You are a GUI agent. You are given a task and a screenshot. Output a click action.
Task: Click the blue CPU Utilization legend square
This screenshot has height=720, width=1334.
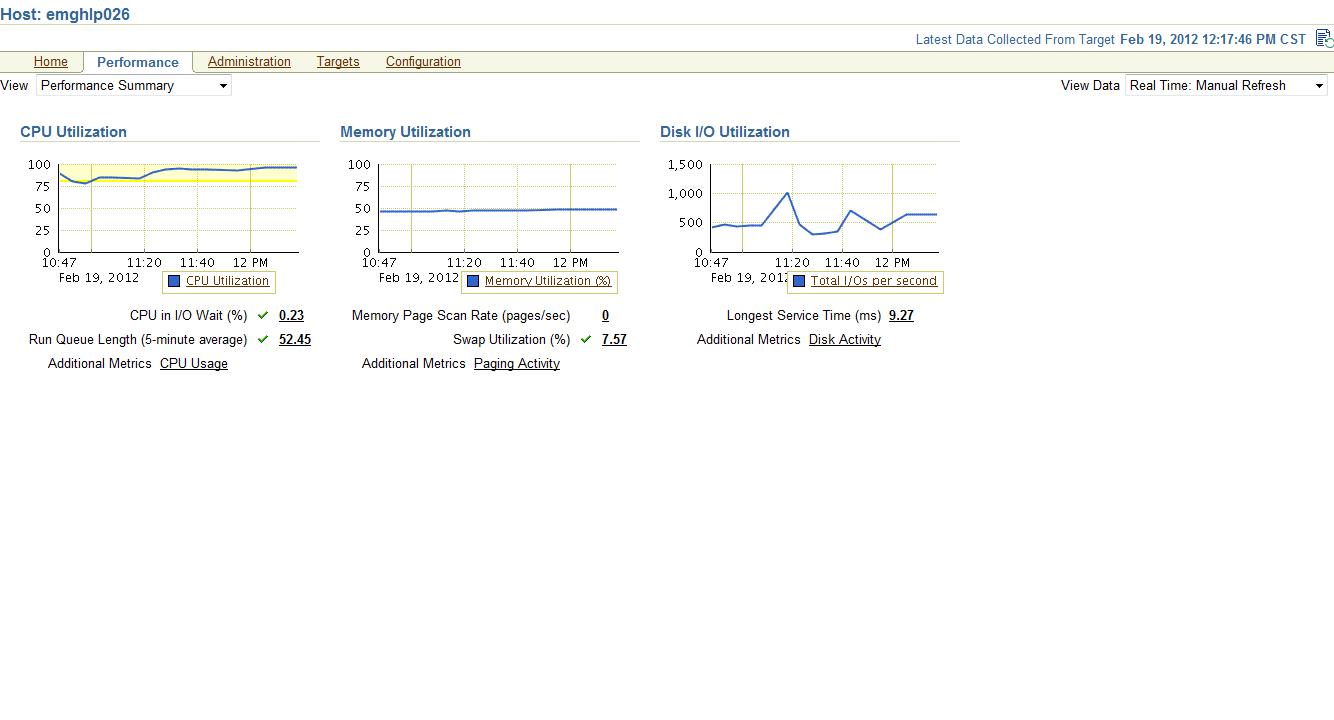pos(174,281)
